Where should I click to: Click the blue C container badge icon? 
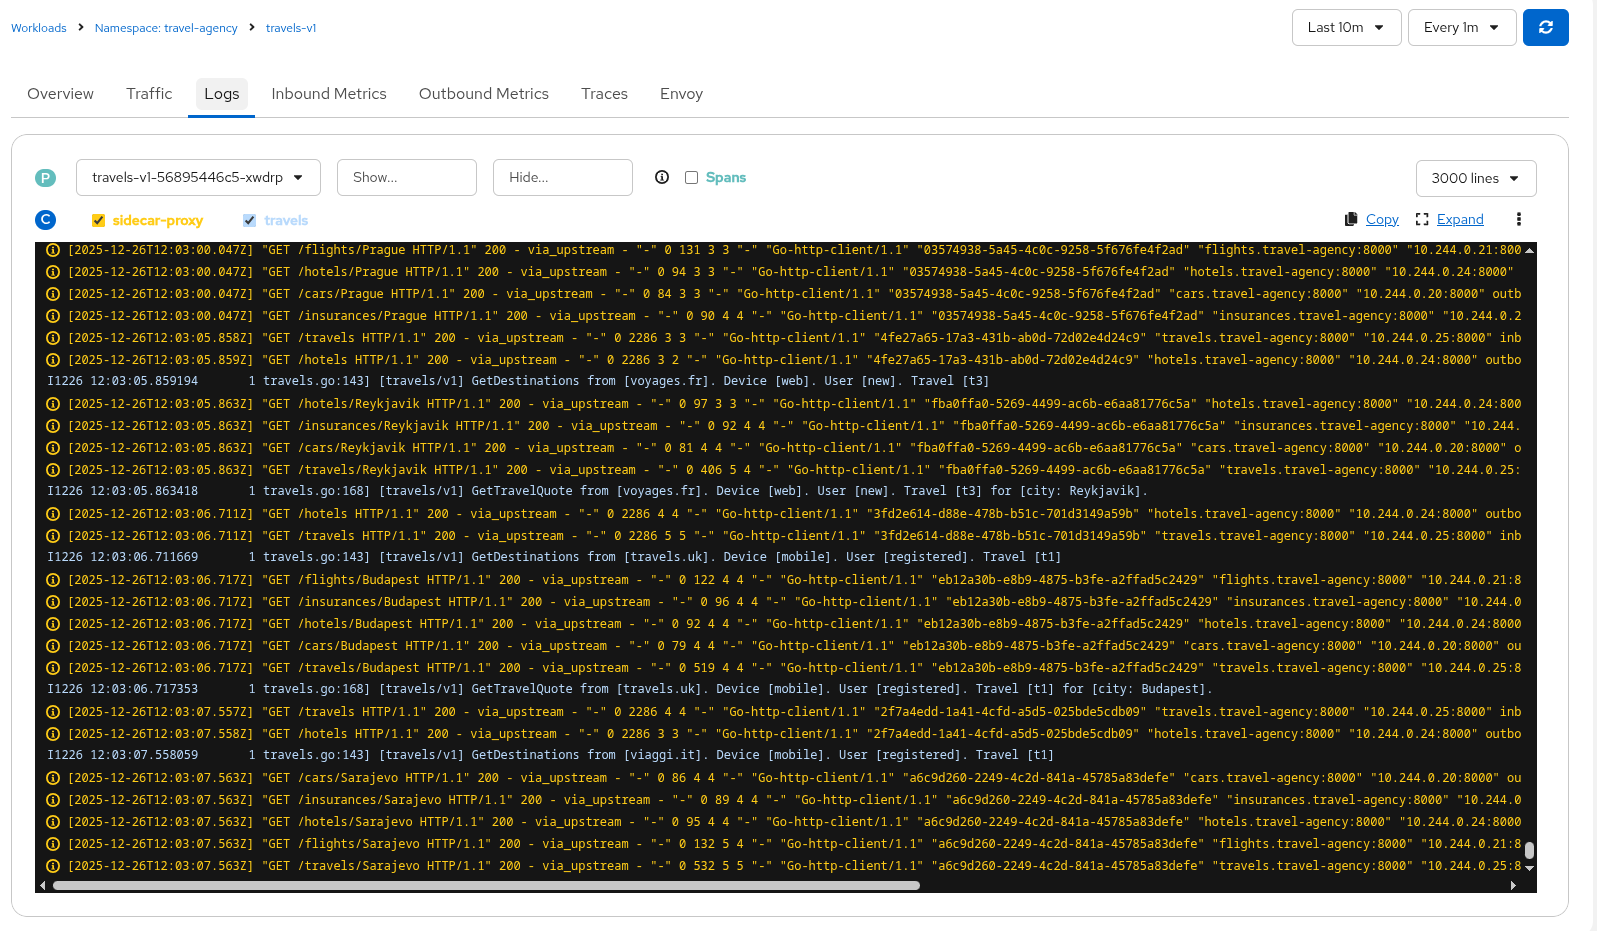click(45, 220)
